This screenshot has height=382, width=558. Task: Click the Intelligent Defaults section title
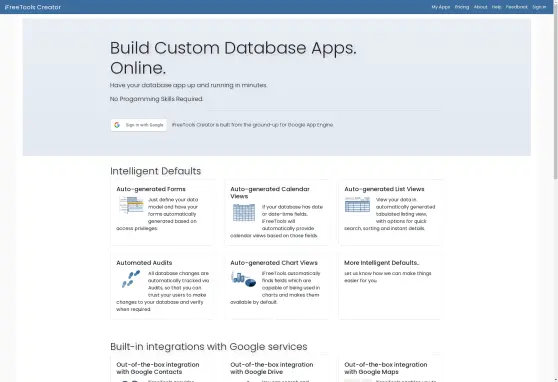click(156, 171)
